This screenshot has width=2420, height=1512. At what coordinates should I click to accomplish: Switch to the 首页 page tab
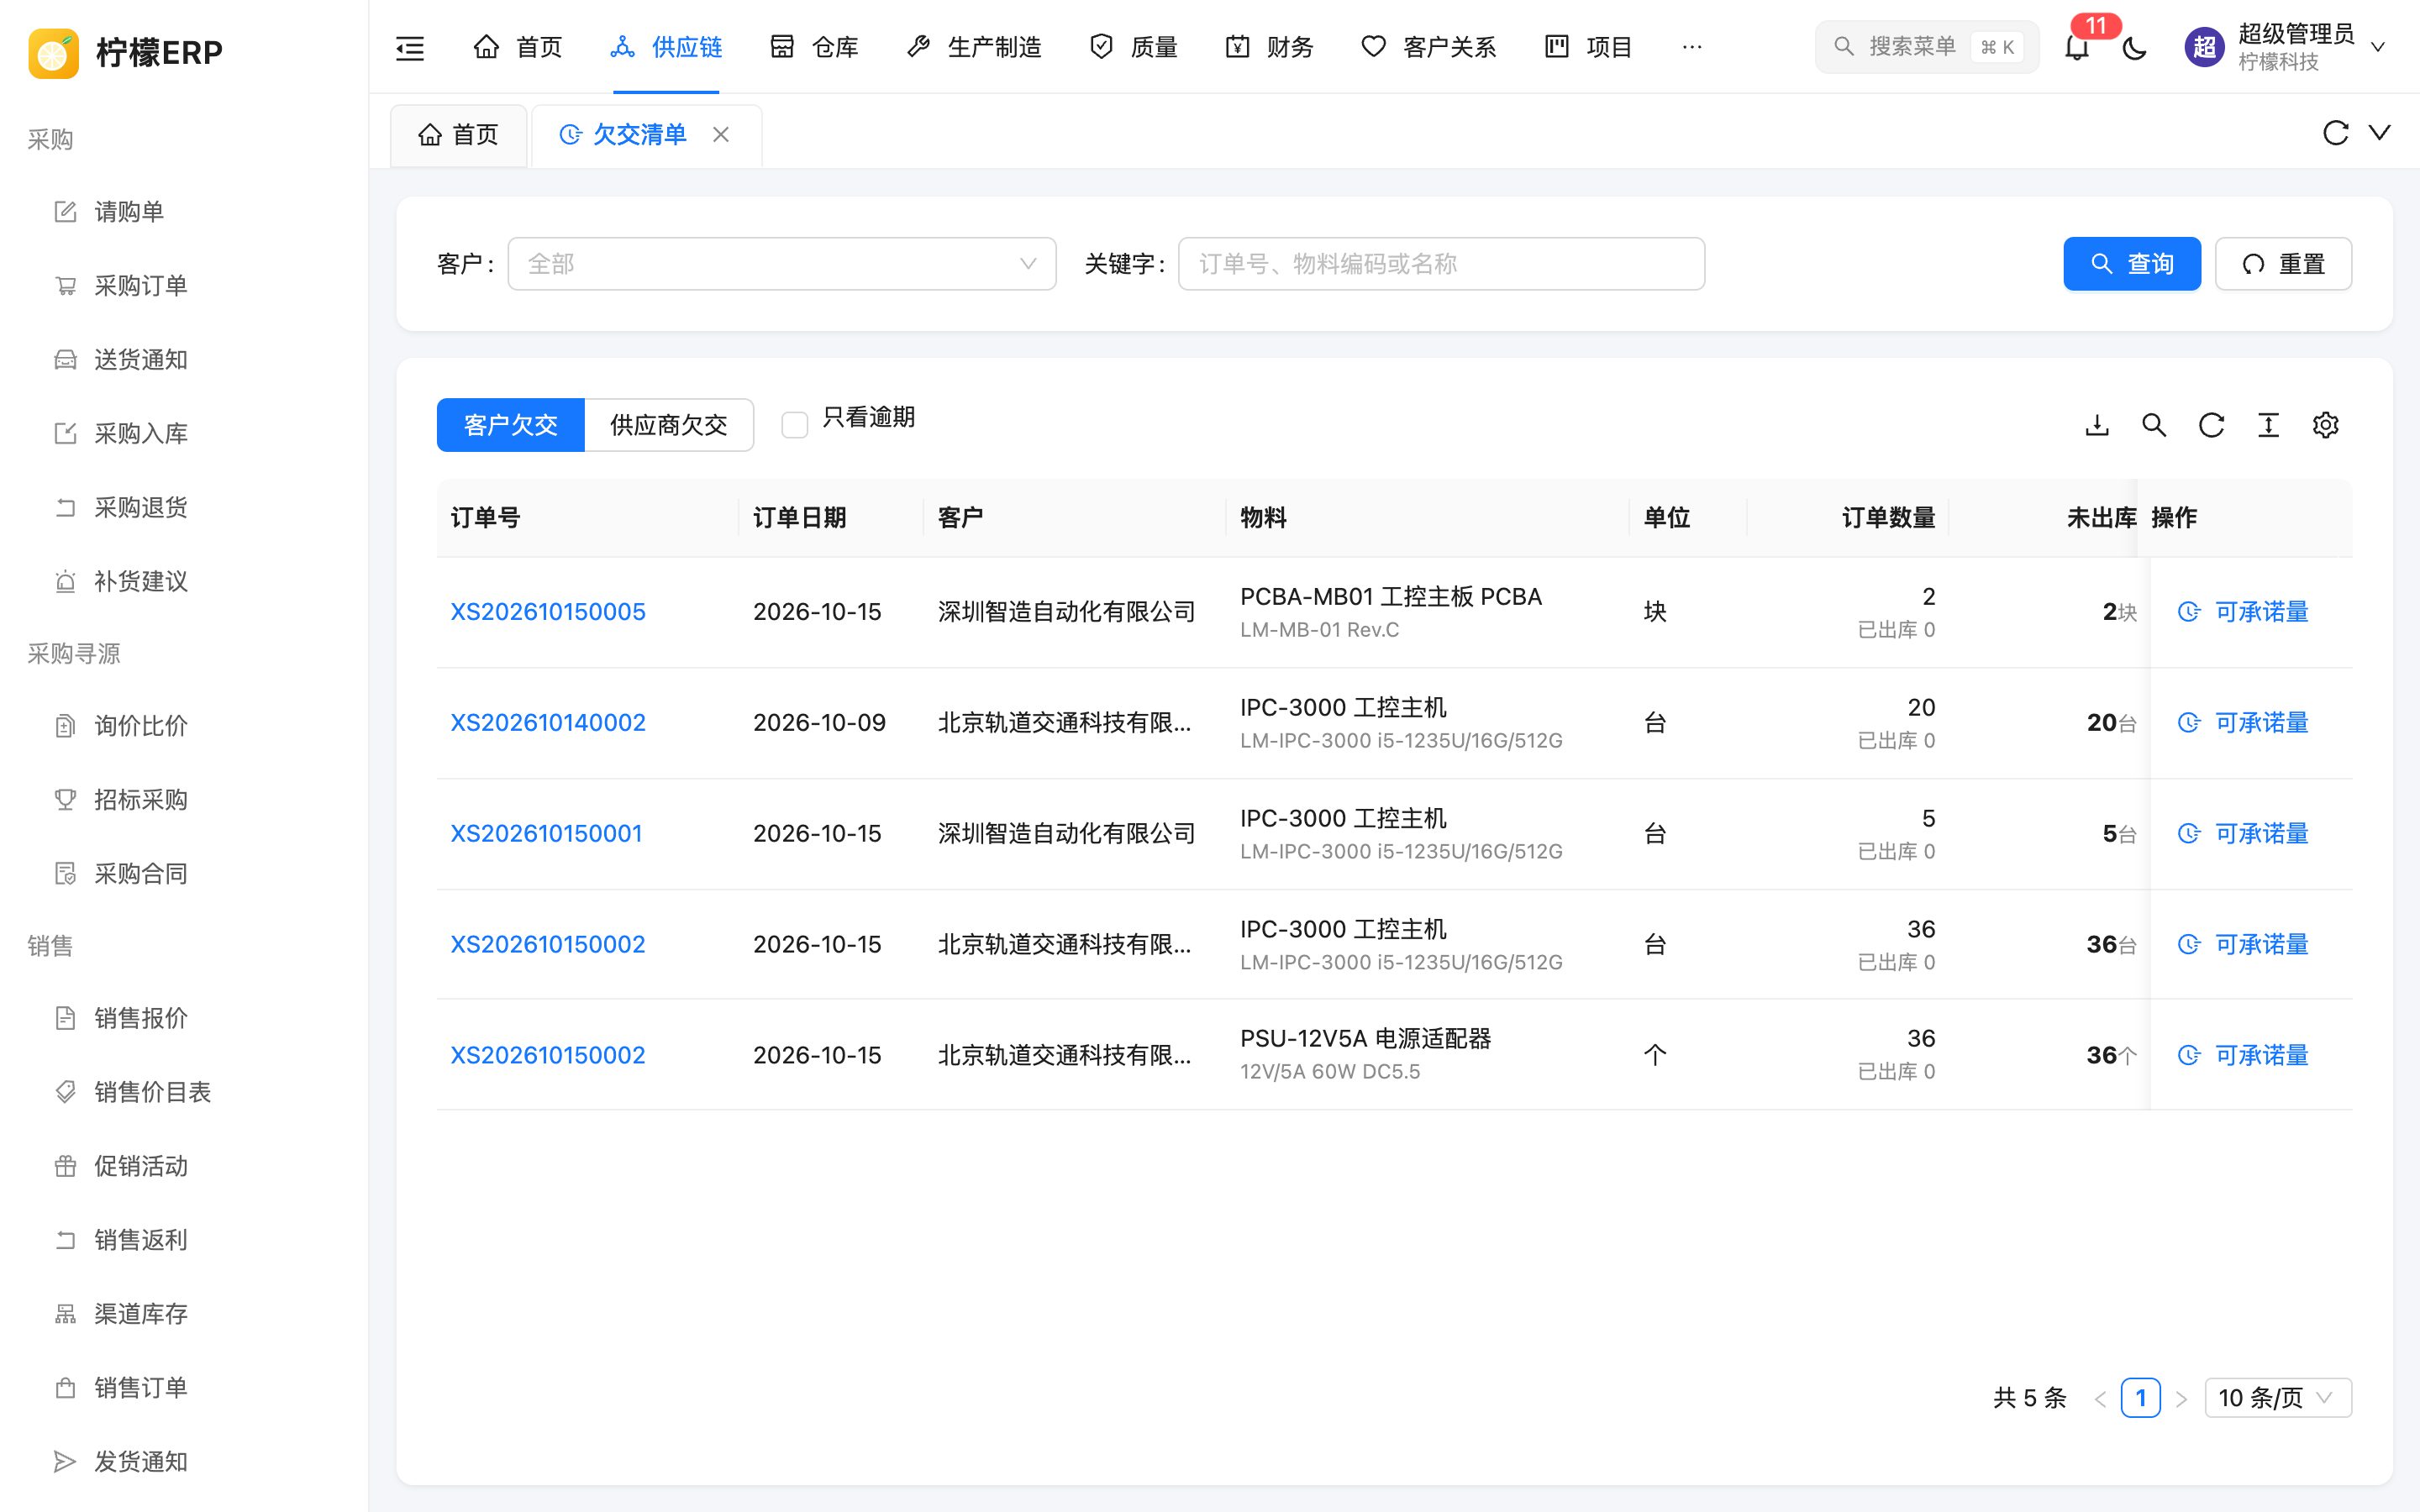(x=458, y=135)
